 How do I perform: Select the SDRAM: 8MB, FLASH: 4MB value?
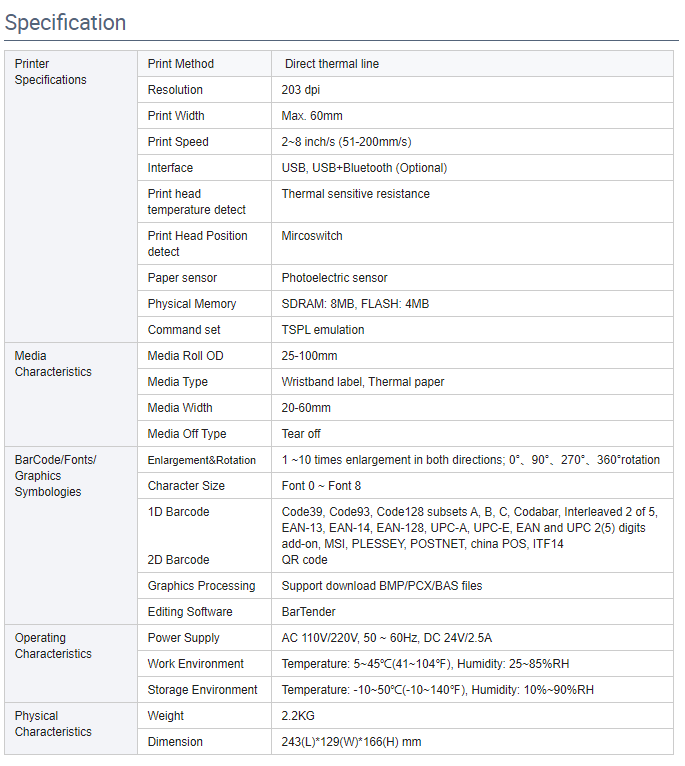tap(355, 304)
